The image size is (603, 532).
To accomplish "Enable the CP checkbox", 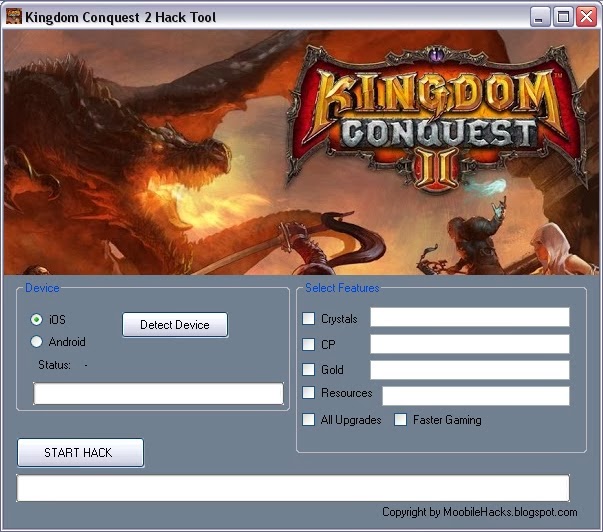I will click(308, 344).
